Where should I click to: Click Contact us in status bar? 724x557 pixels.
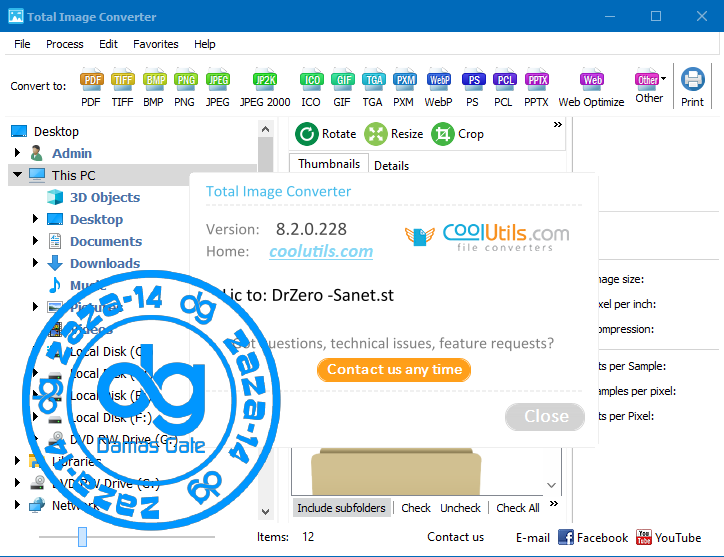455,537
